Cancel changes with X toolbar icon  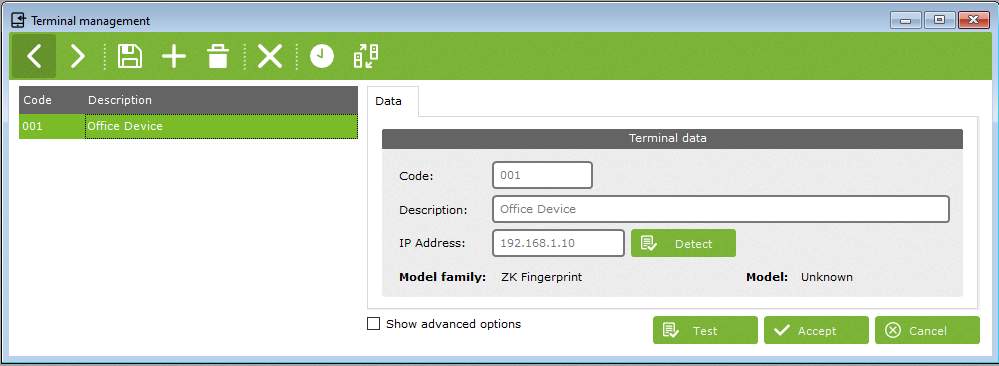point(270,56)
